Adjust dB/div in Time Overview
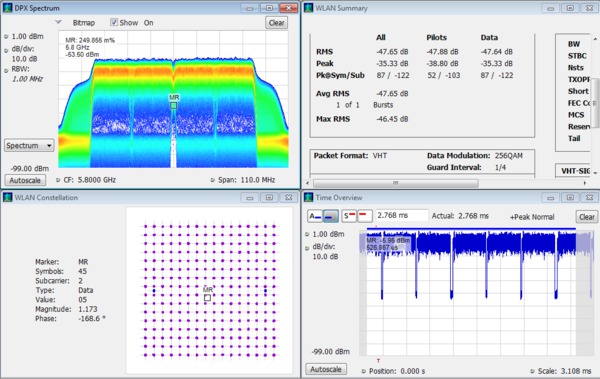600x379 pixels. [325, 256]
